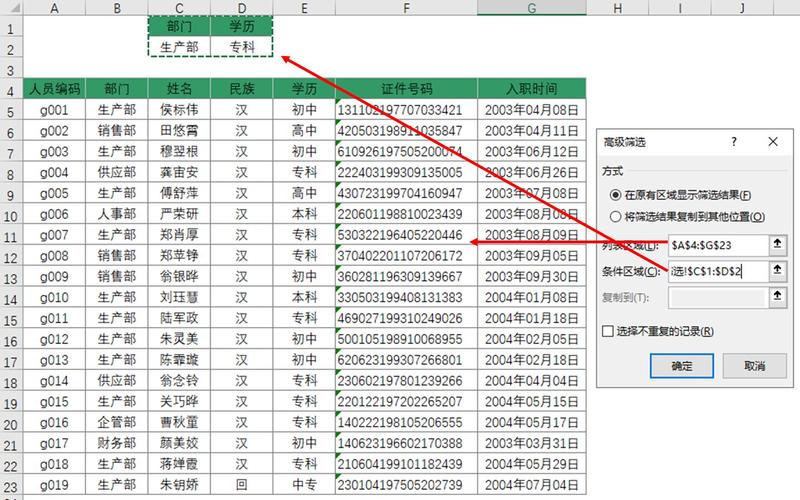
Task: Select column E header
Action: pyautogui.click(x=304, y=8)
